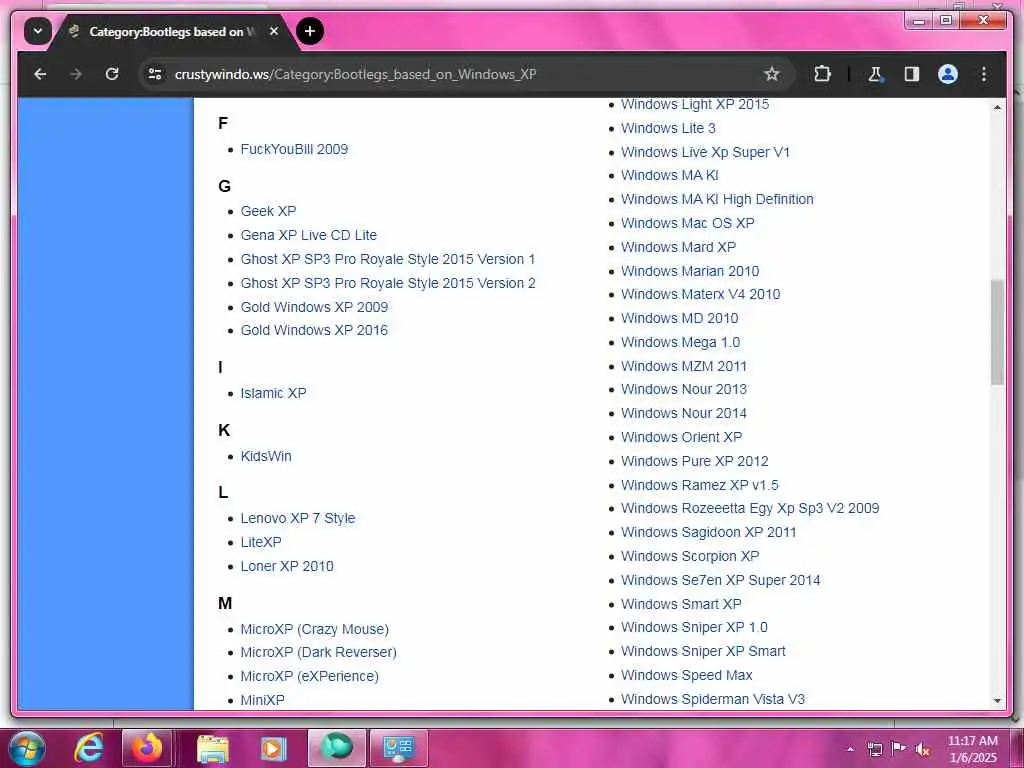Open Gena XP Live CD Lite
1024x768 pixels.
(308, 235)
